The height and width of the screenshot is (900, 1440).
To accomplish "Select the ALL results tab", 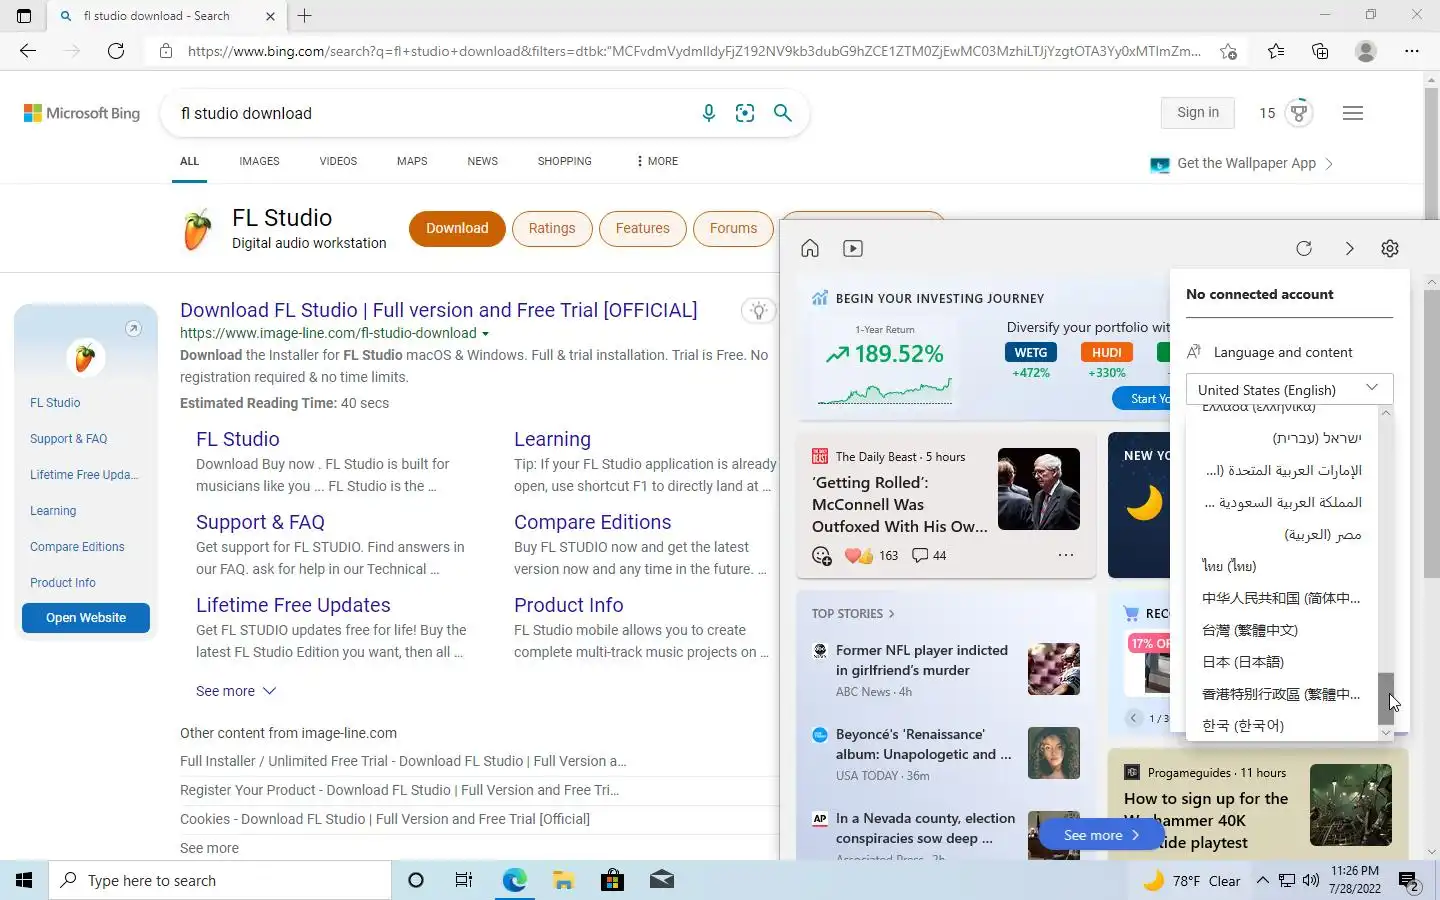I will tap(189, 161).
